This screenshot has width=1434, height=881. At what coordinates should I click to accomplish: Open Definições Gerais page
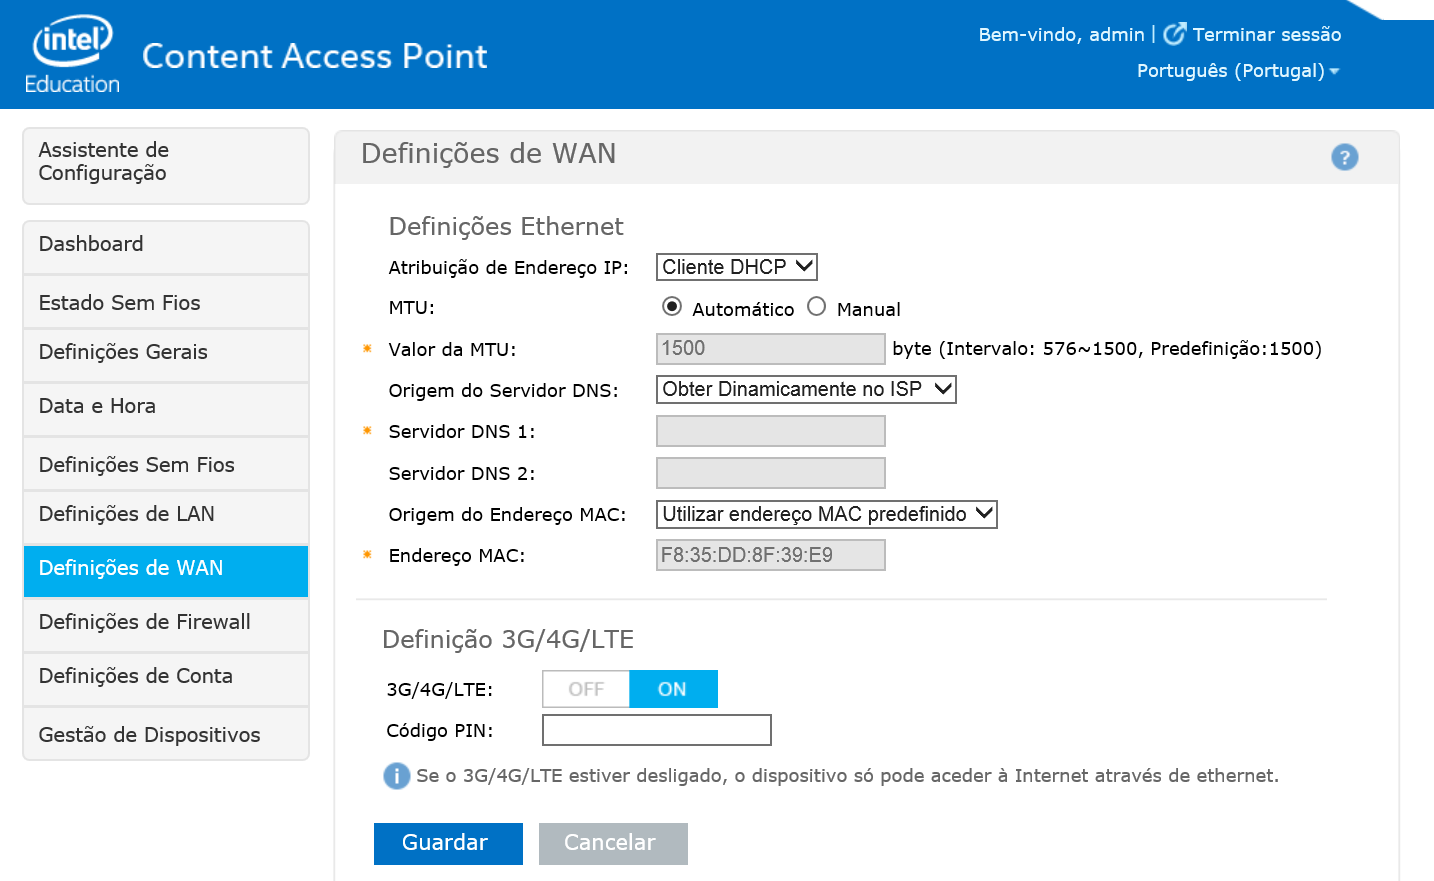pyautogui.click(x=166, y=355)
